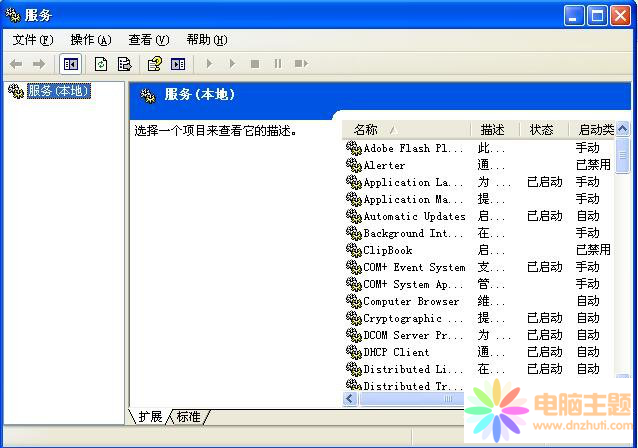
Task: Sort by the 状态 column header
Action: [x=541, y=130]
